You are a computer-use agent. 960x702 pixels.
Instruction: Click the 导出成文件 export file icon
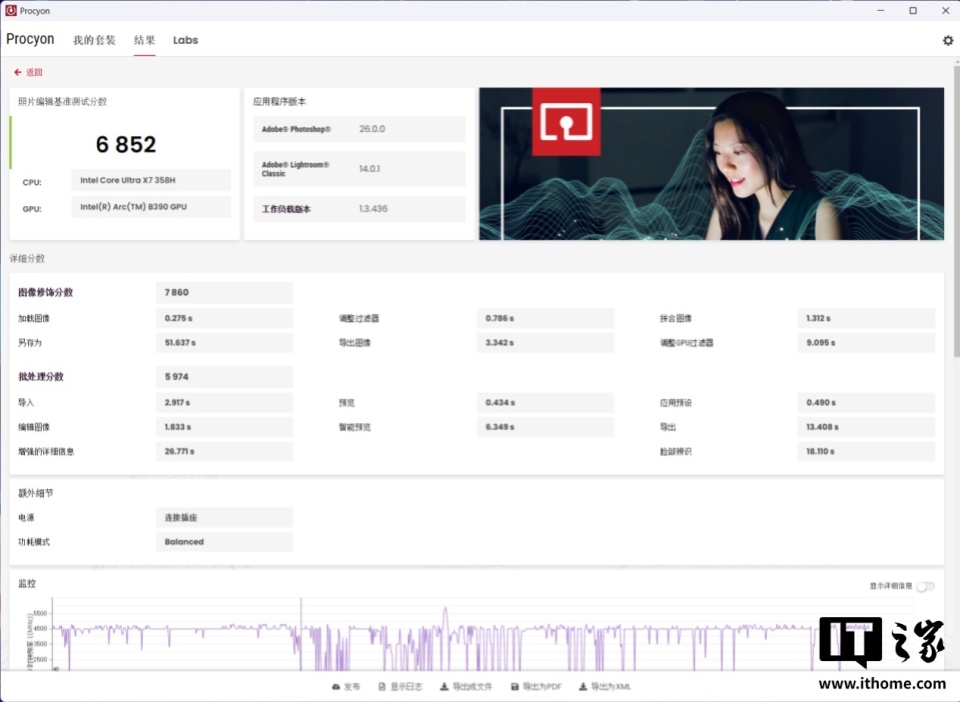444,687
